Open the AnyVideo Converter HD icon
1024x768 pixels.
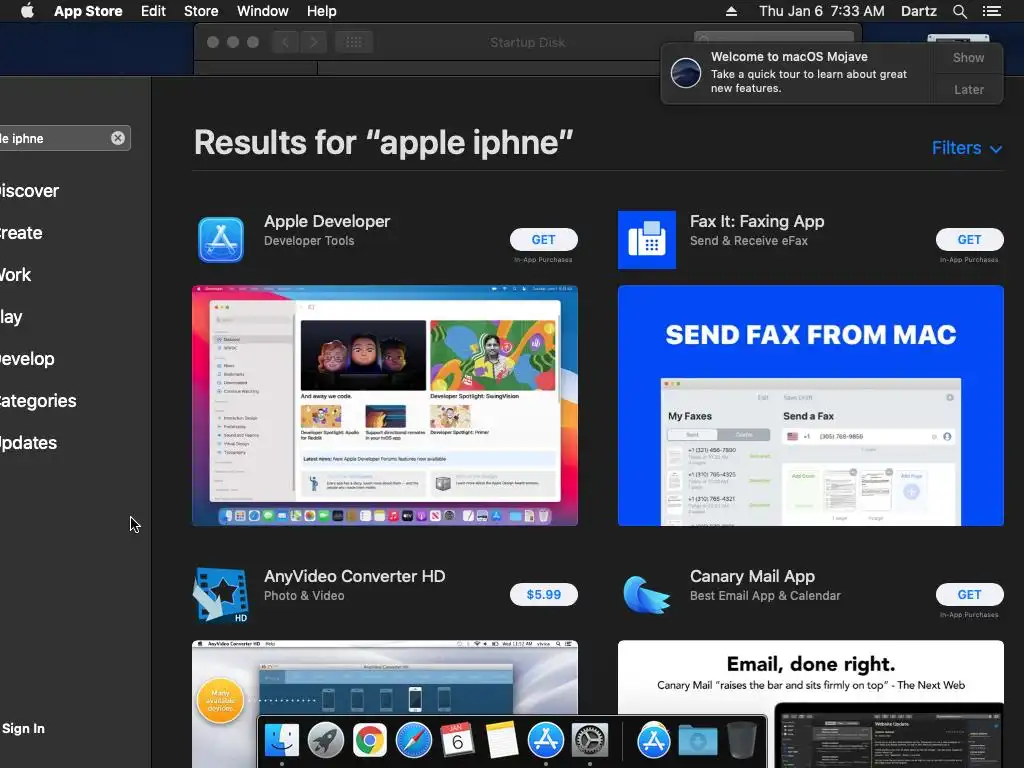221,594
